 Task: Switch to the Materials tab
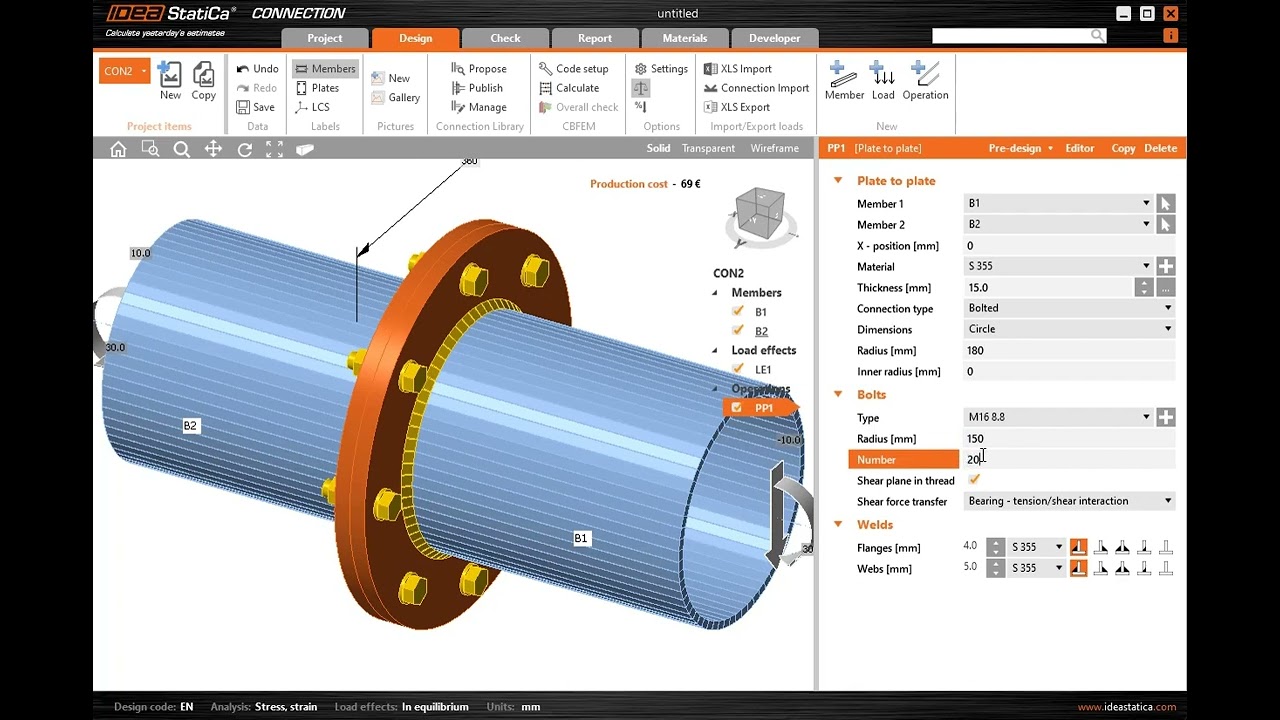click(685, 38)
